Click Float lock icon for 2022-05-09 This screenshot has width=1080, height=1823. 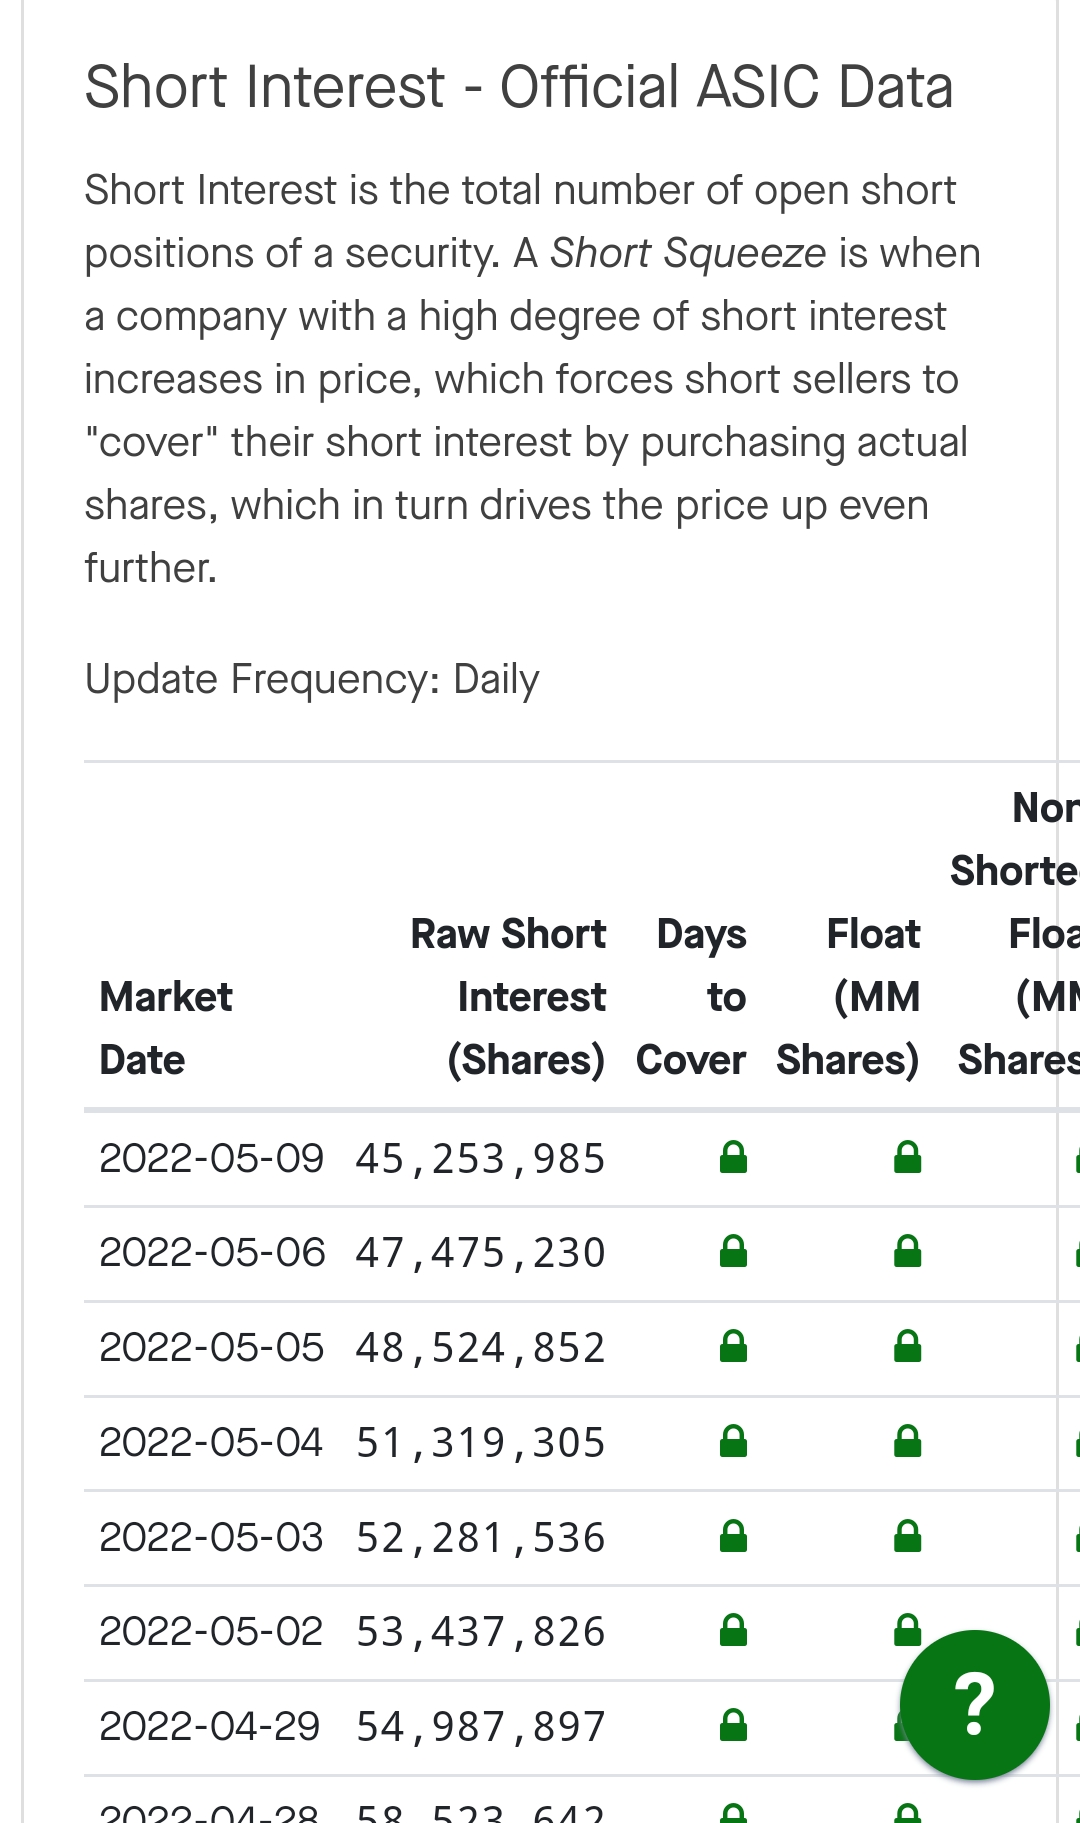point(908,1157)
